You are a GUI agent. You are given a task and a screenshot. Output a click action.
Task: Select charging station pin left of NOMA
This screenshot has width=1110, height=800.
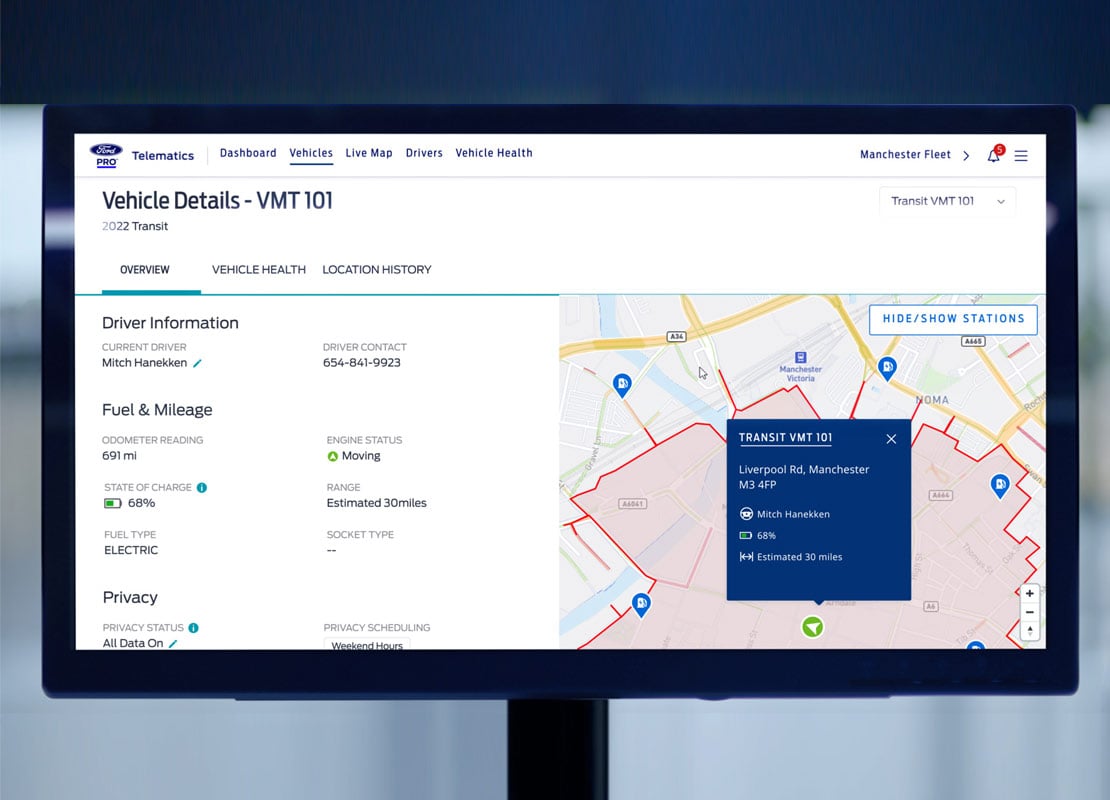tap(887, 368)
